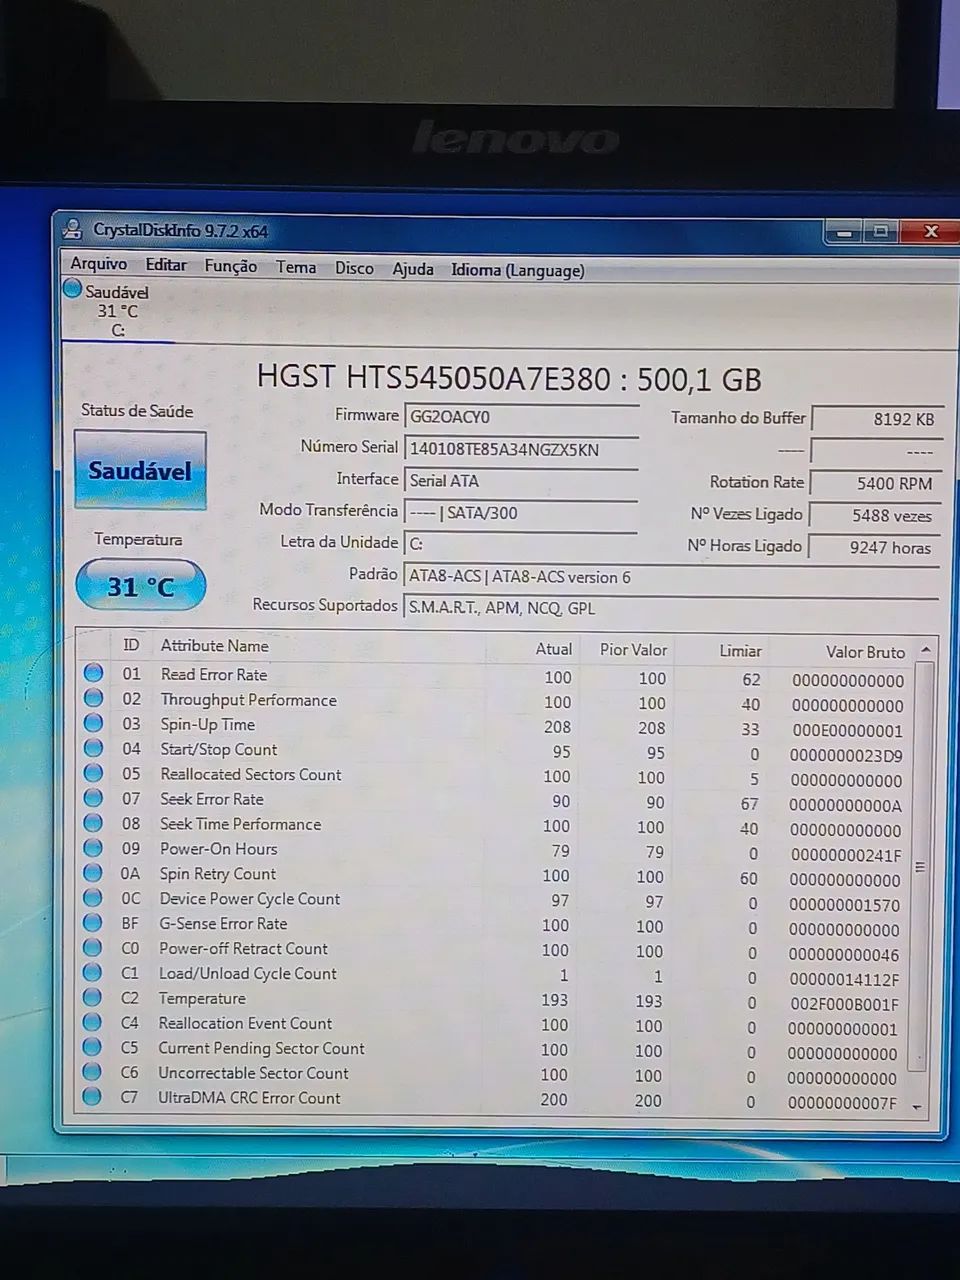Click the status dot for Reallocation Event Count
The image size is (960, 1280).
coord(93,1022)
